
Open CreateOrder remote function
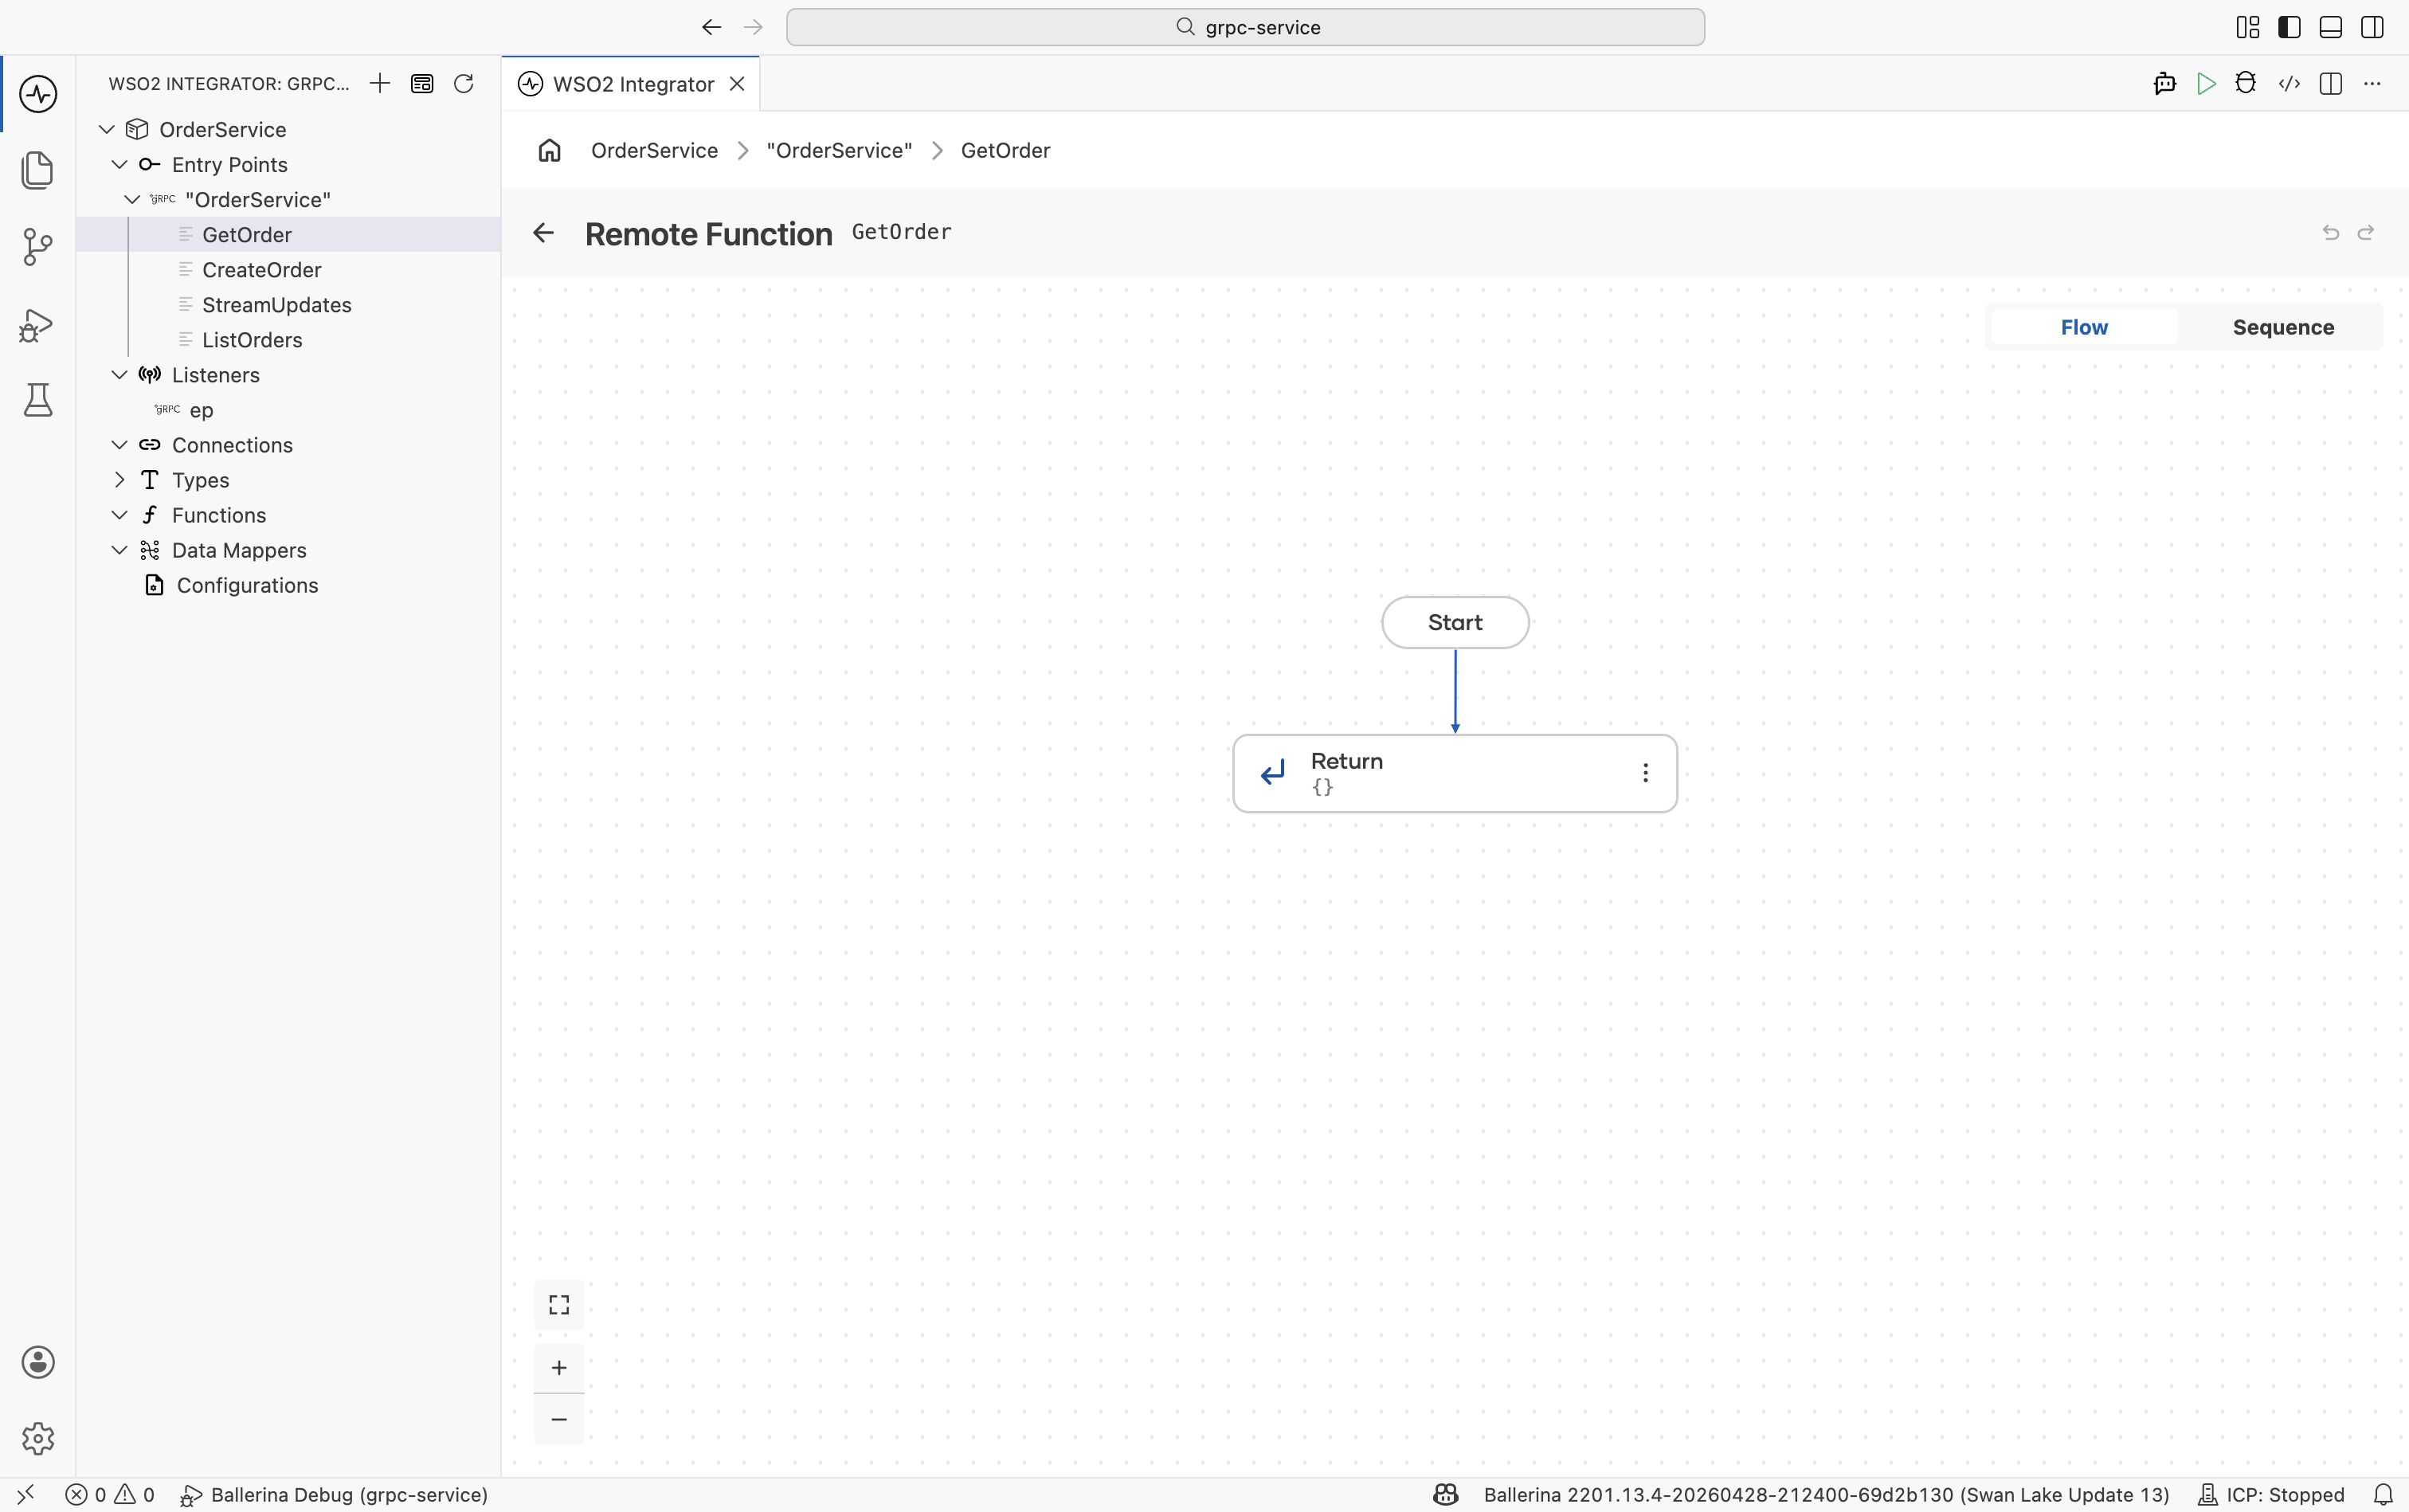[x=289, y=269]
